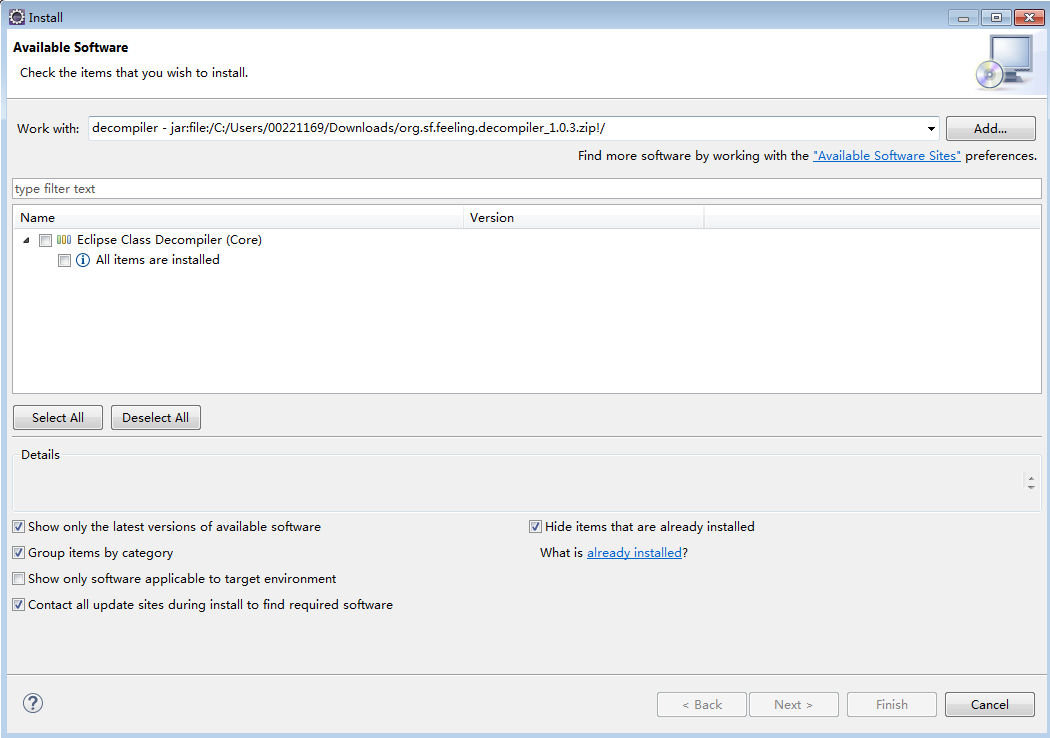Click the Details area scroll stepper
1050x738 pixels.
[x=1031, y=482]
